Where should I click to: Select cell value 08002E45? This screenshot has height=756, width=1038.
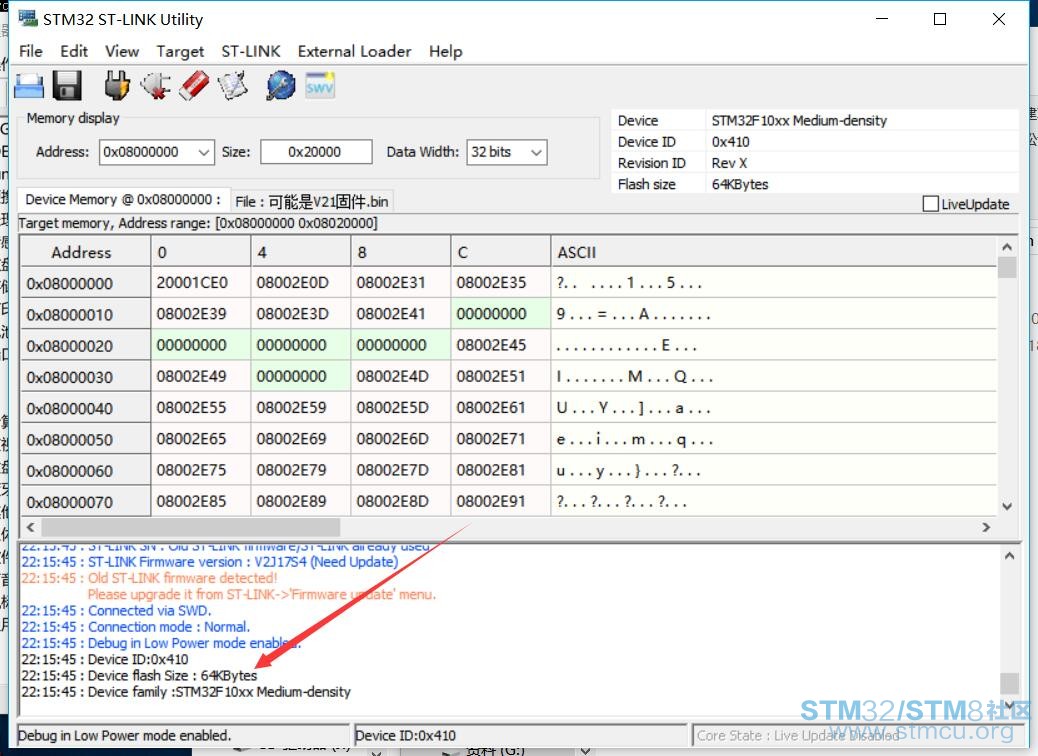point(500,345)
